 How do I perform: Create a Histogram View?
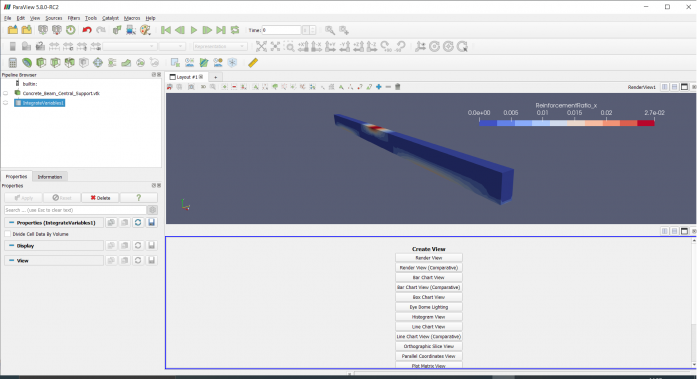pos(429,317)
